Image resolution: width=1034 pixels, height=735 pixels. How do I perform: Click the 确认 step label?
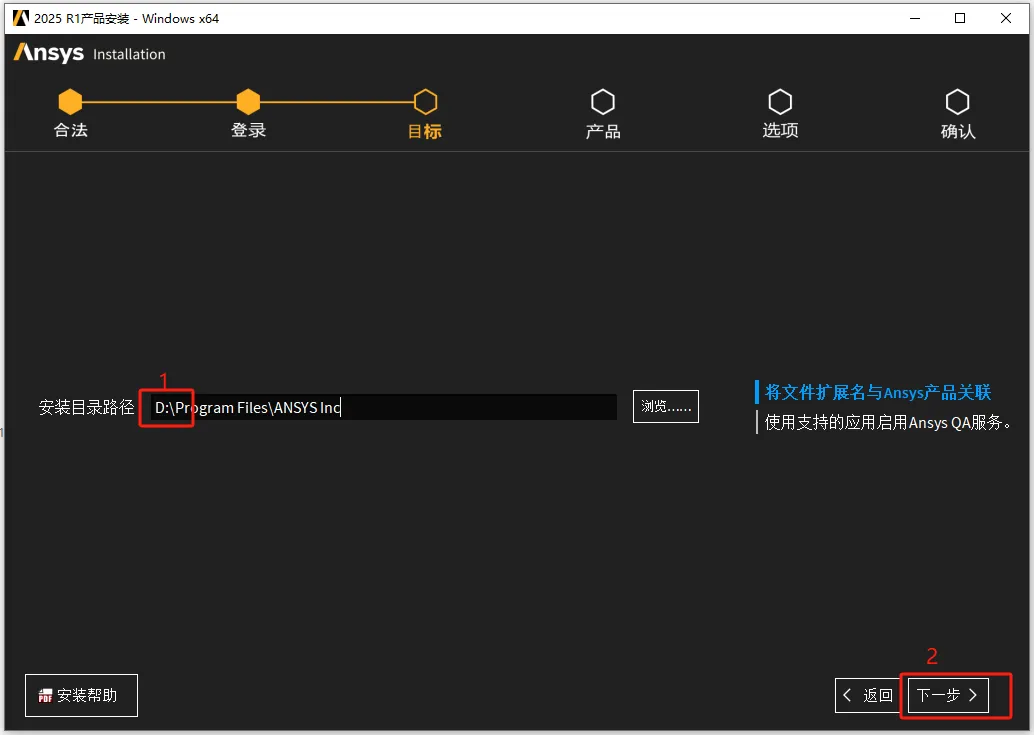[x=958, y=131]
